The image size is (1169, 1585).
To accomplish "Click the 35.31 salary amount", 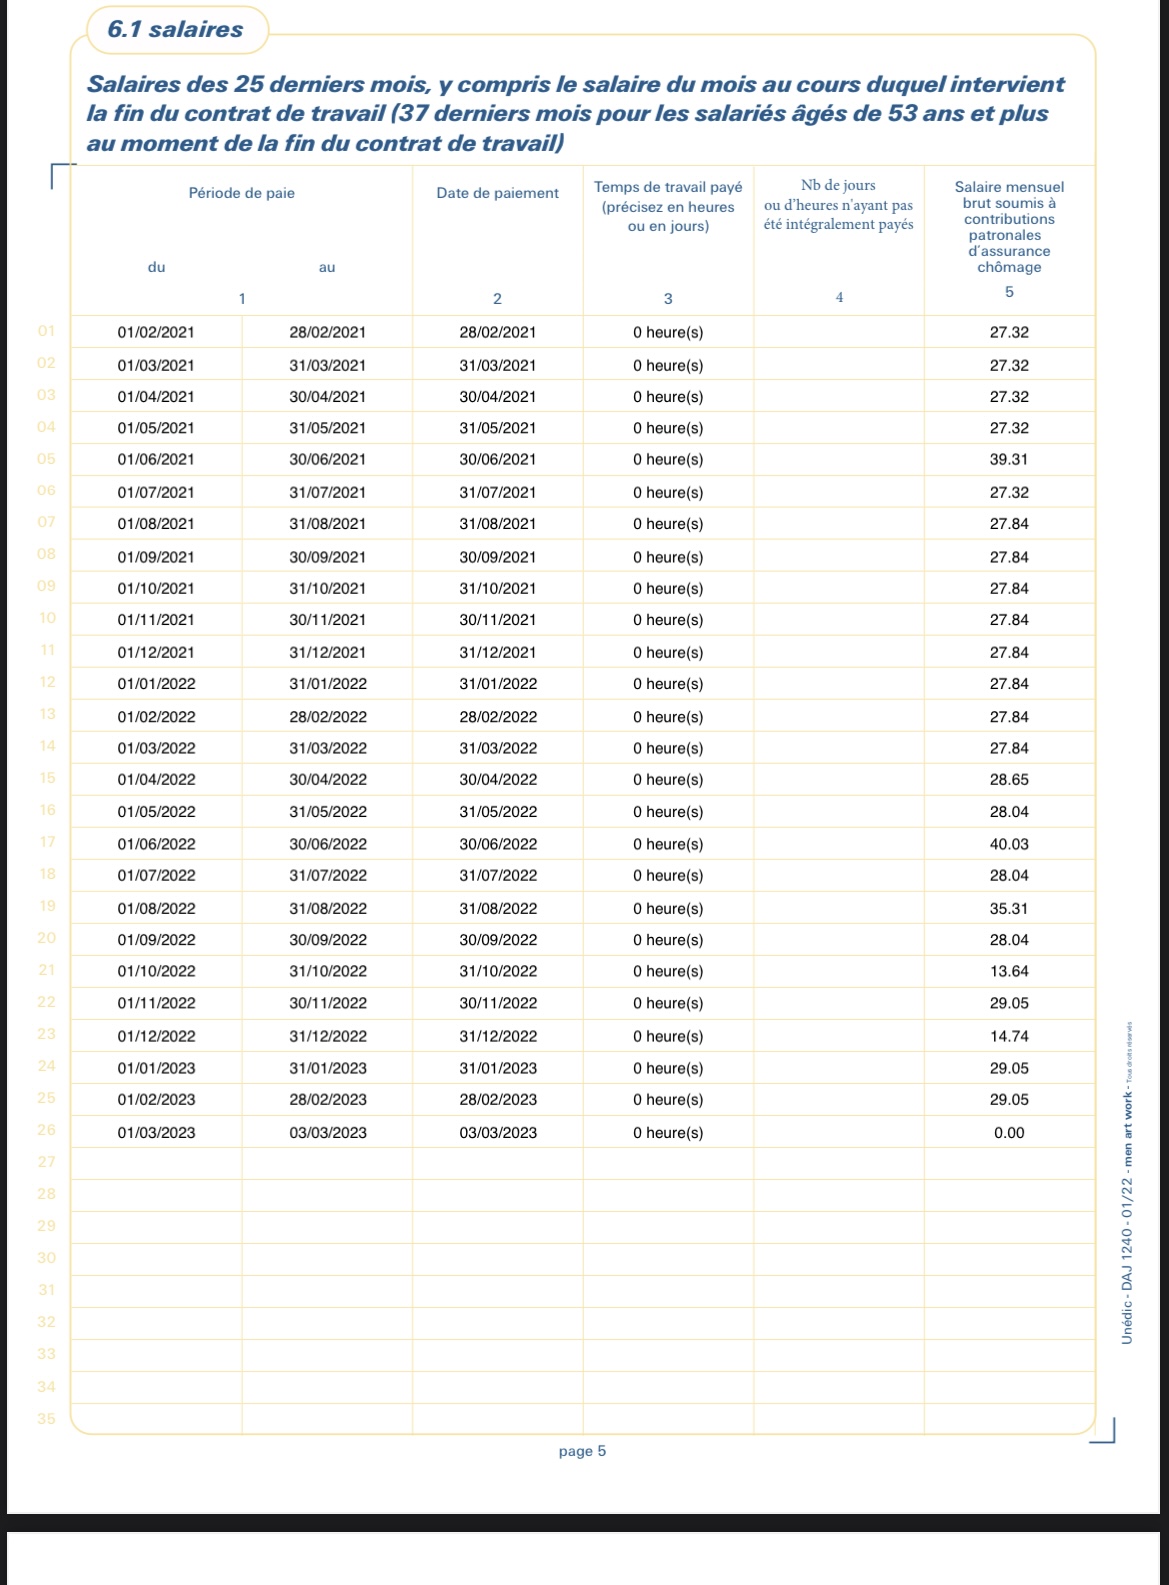I will click(x=1009, y=909).
